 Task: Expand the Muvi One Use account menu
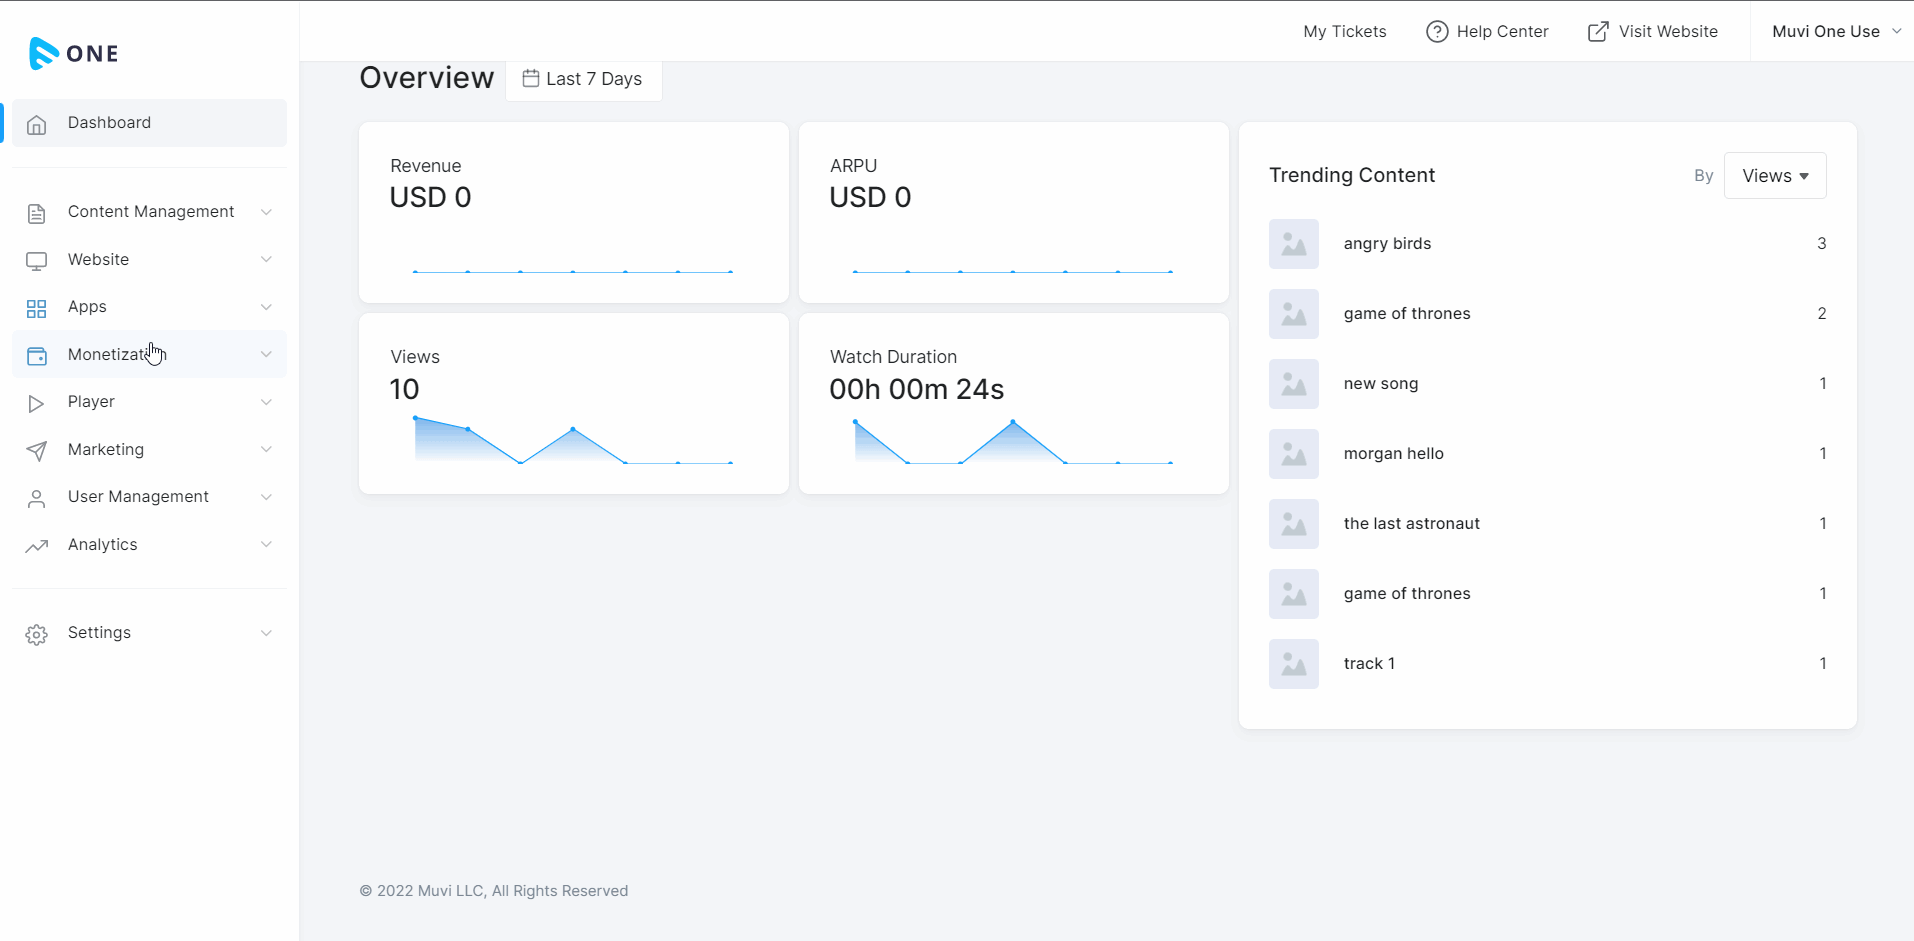pos(1836,32)
